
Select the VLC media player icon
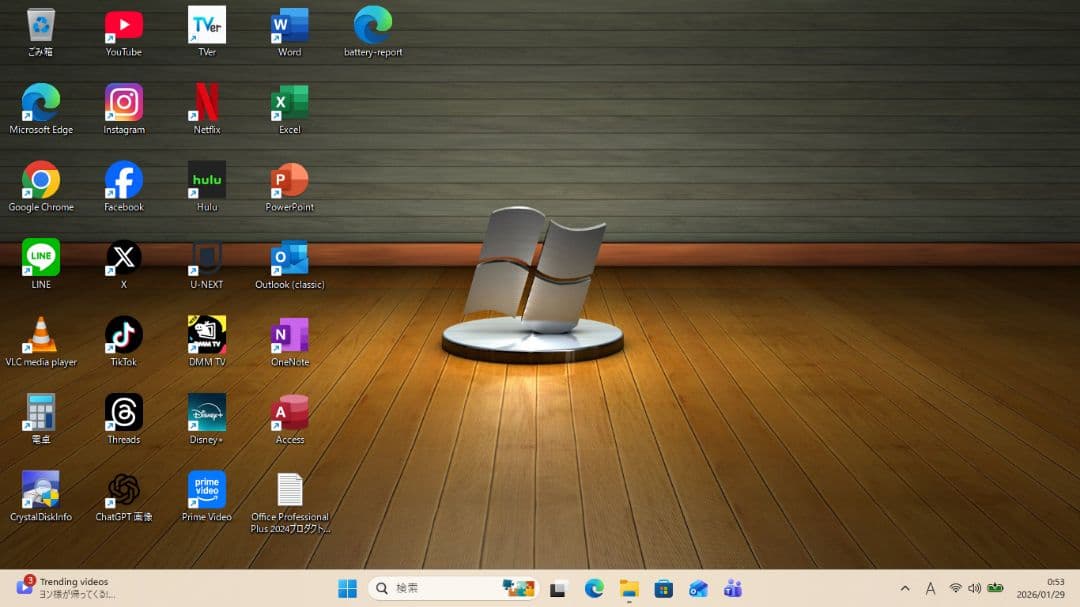click(41, 336)
